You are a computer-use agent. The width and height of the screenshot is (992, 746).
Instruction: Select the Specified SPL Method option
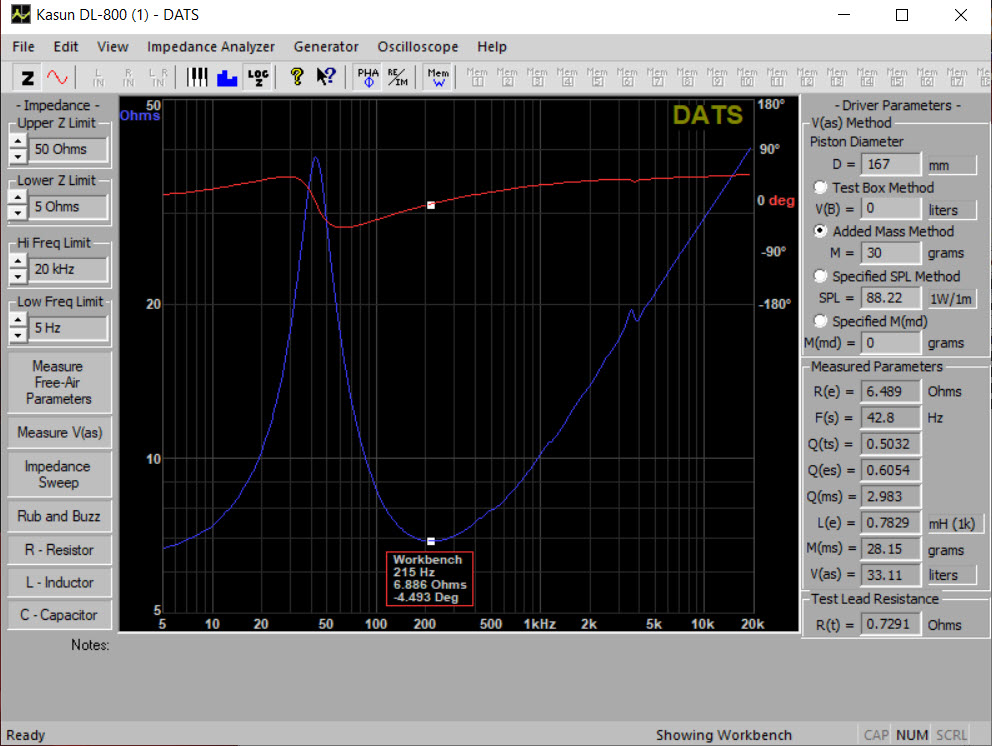click(x=822, y=277)
